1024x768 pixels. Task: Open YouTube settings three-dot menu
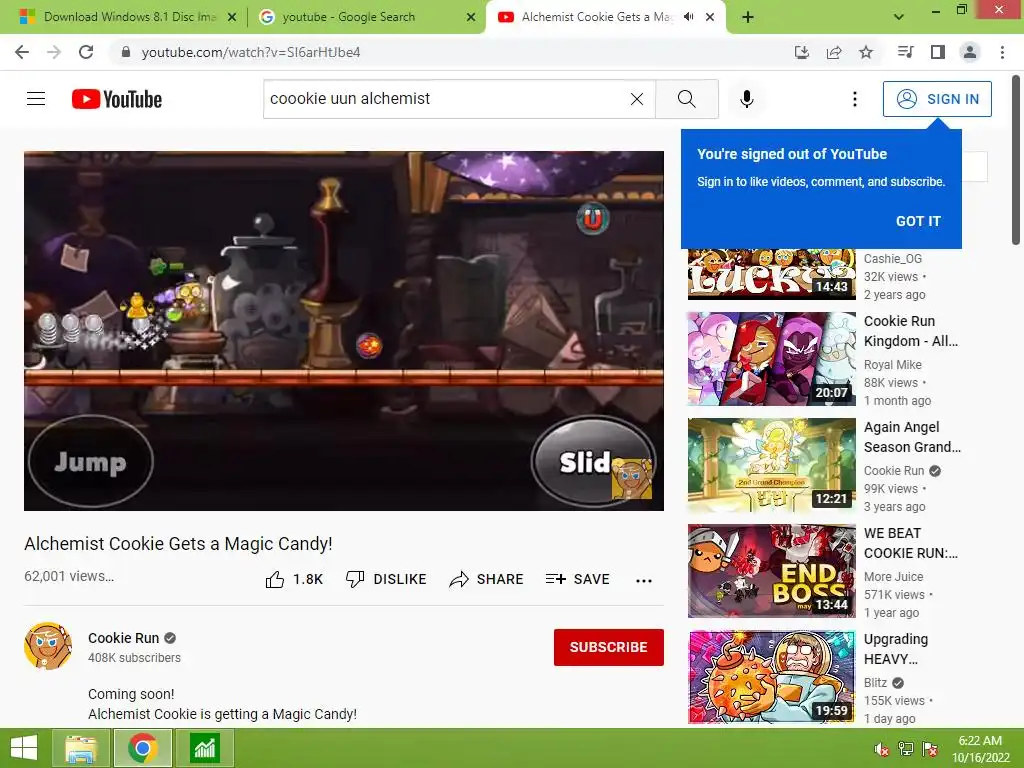pyautogui.click(x=854, y=99)
